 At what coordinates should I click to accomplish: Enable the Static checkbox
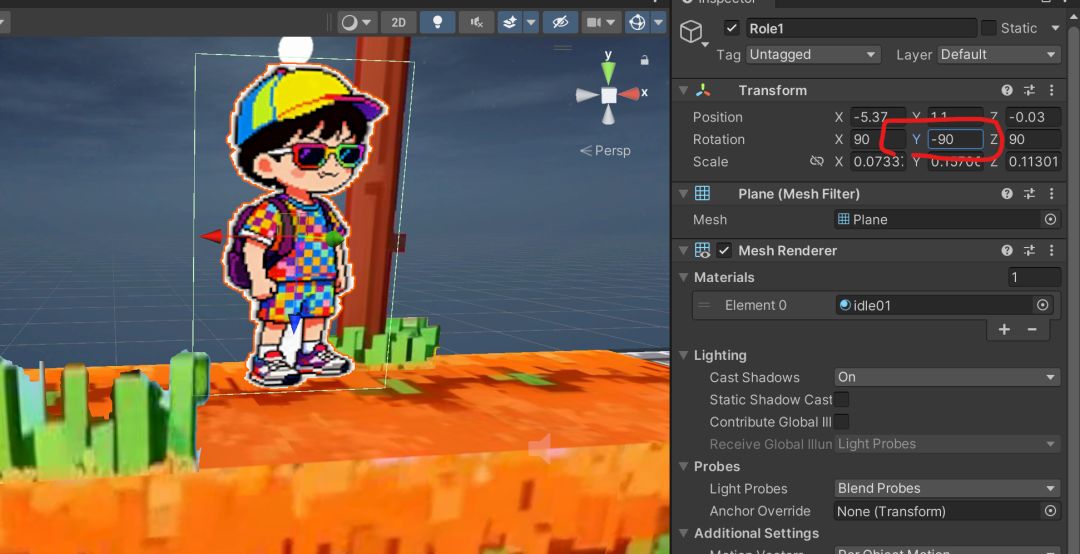[989, 28]
